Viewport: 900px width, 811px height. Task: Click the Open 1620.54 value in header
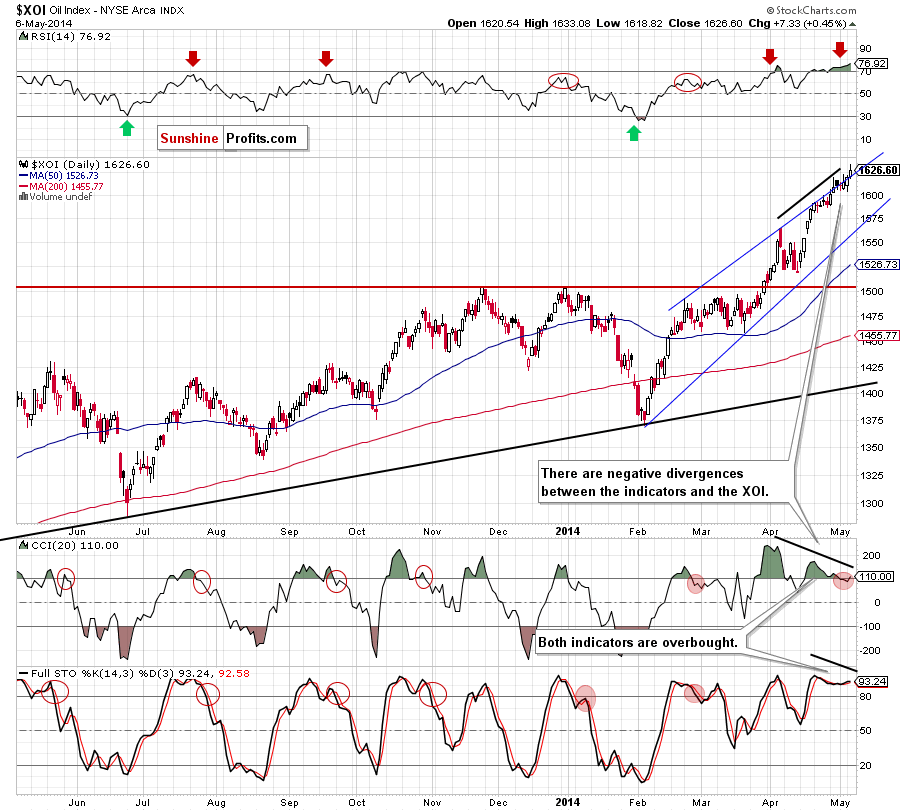coord(483,24)
